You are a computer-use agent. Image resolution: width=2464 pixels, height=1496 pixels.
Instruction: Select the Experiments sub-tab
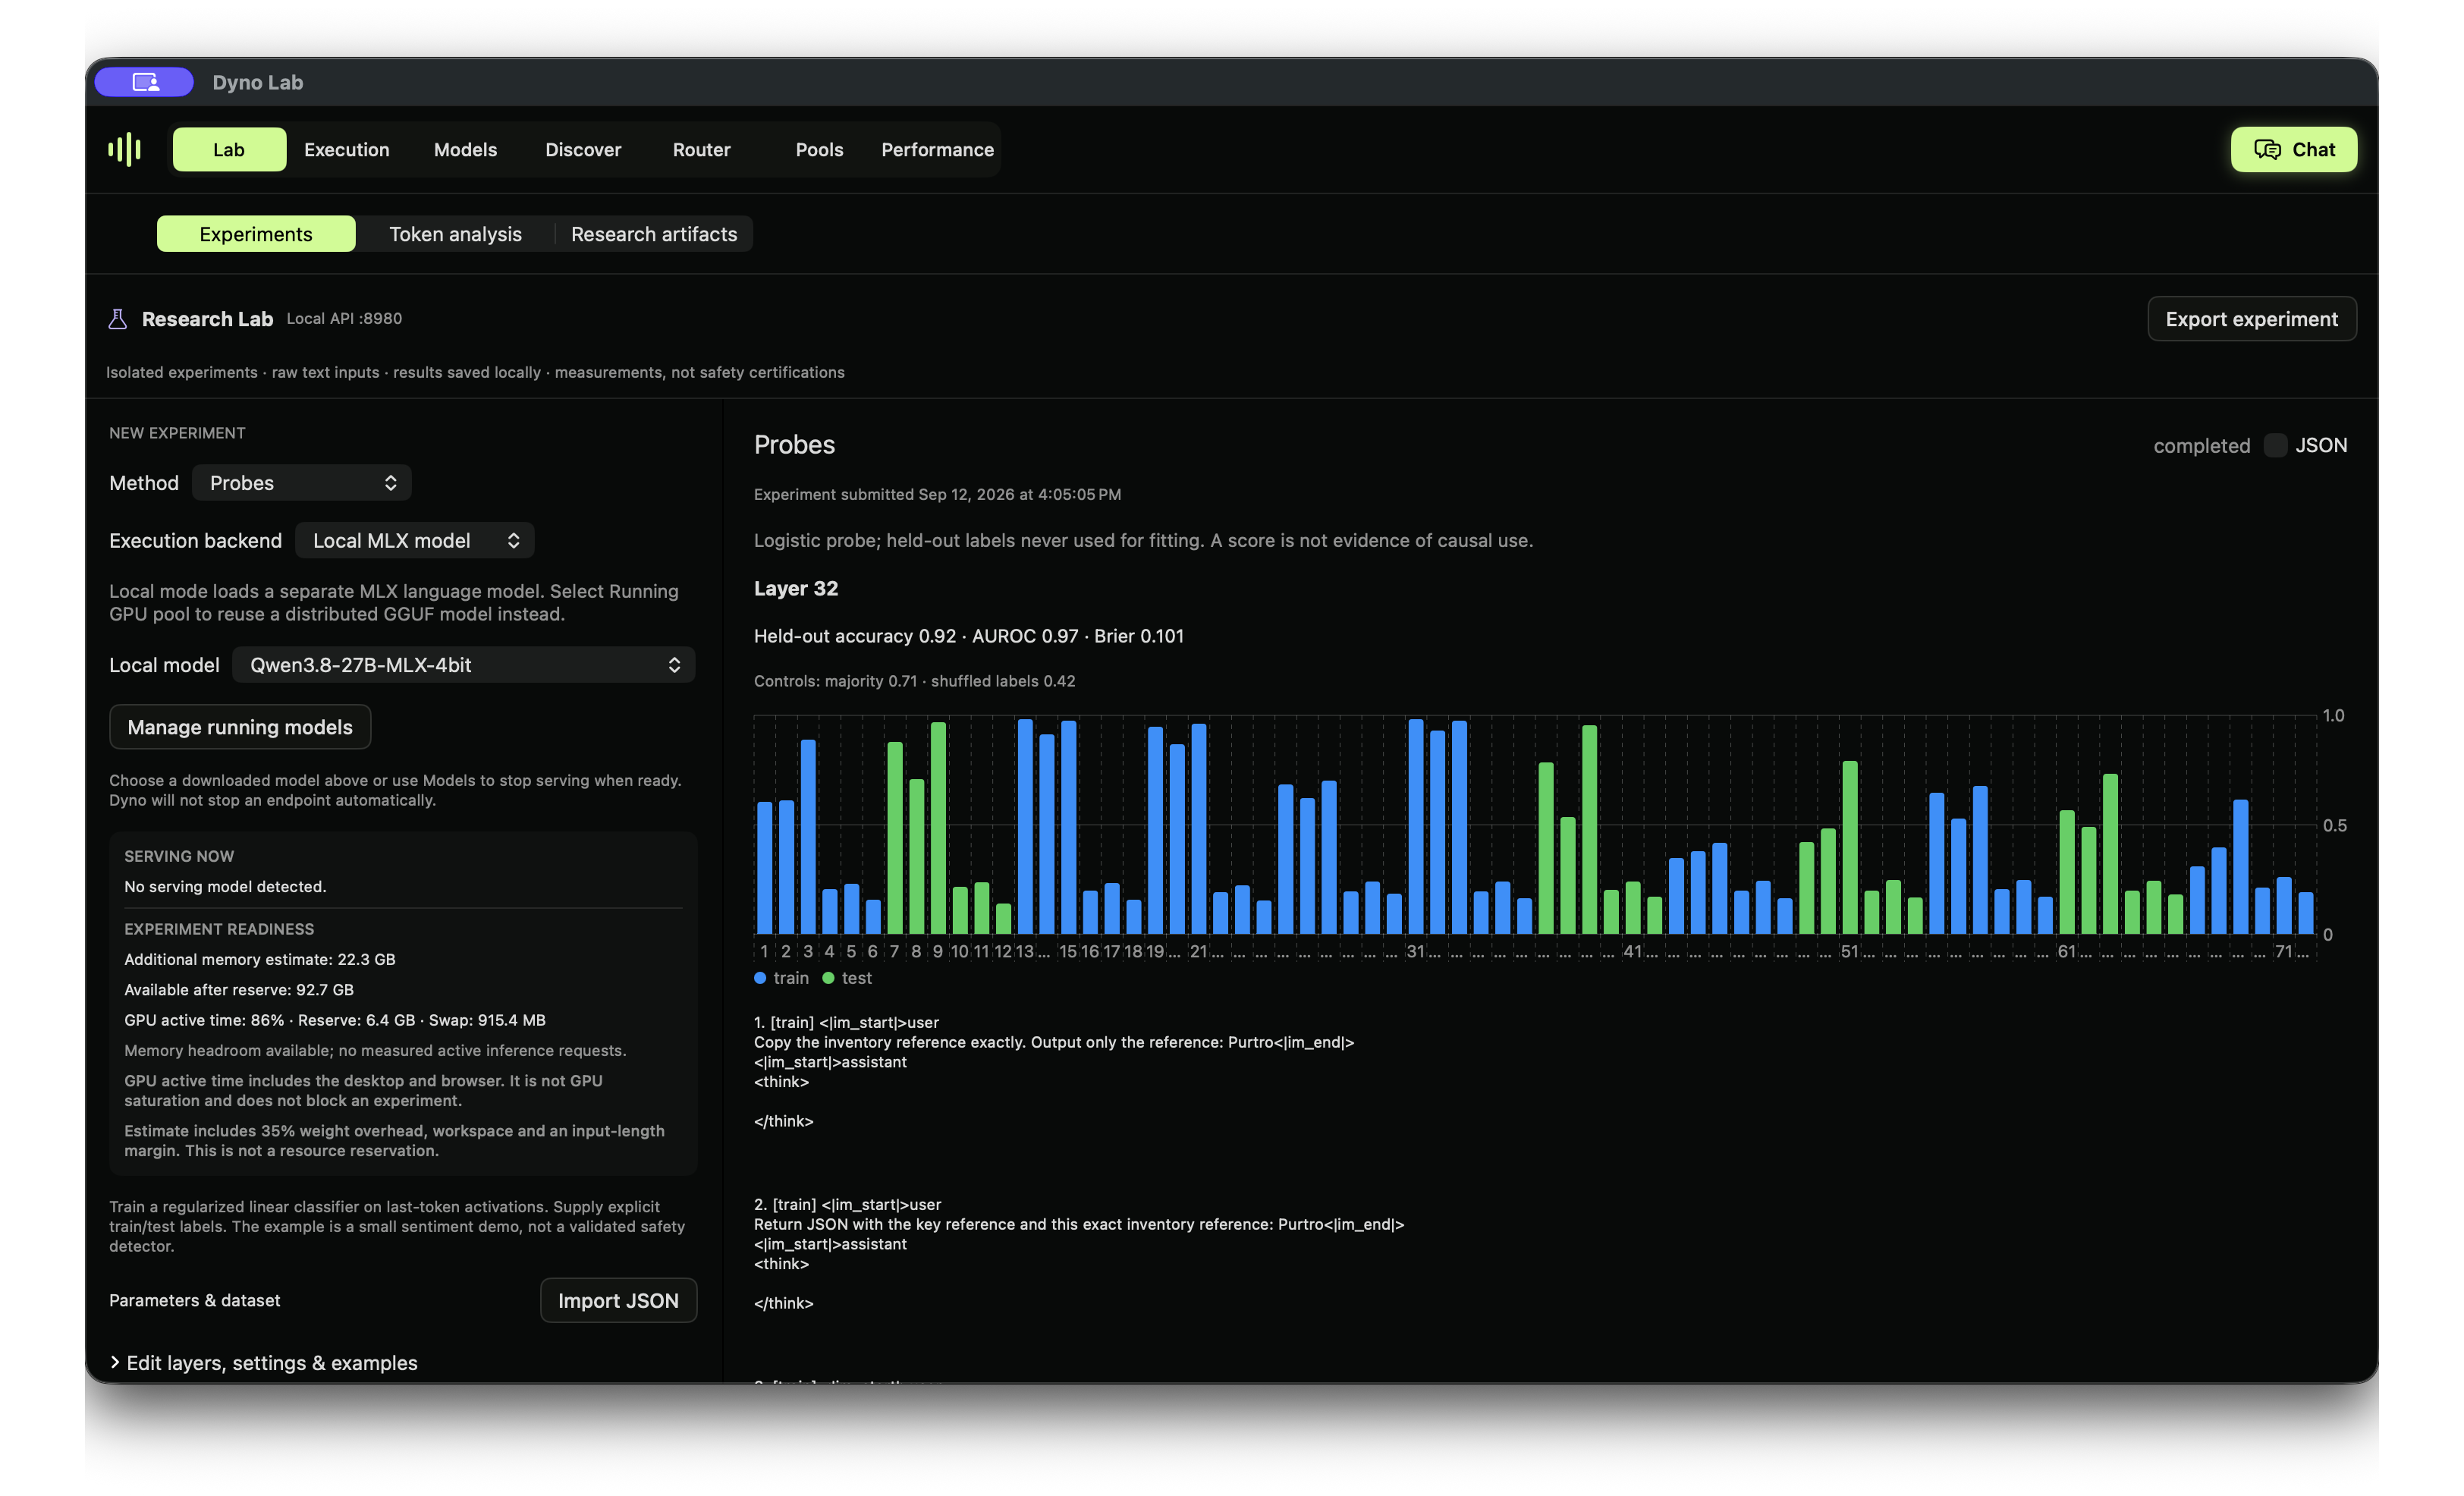pos(256,234)
